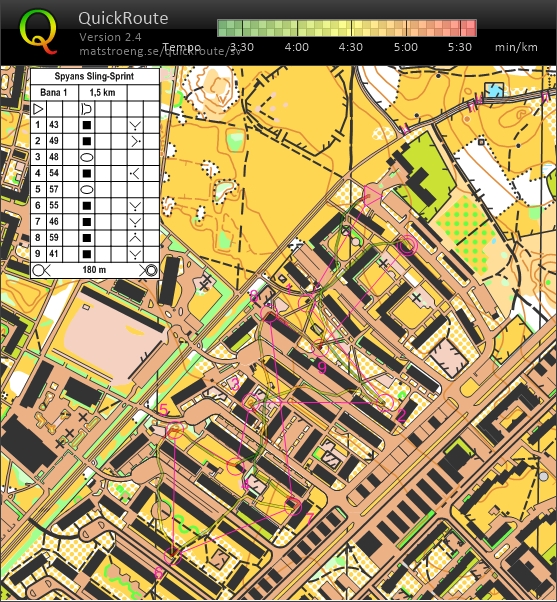Click the Spyans Sling-Sprint table header
This screenshot has height=602, width=557.
94,76
